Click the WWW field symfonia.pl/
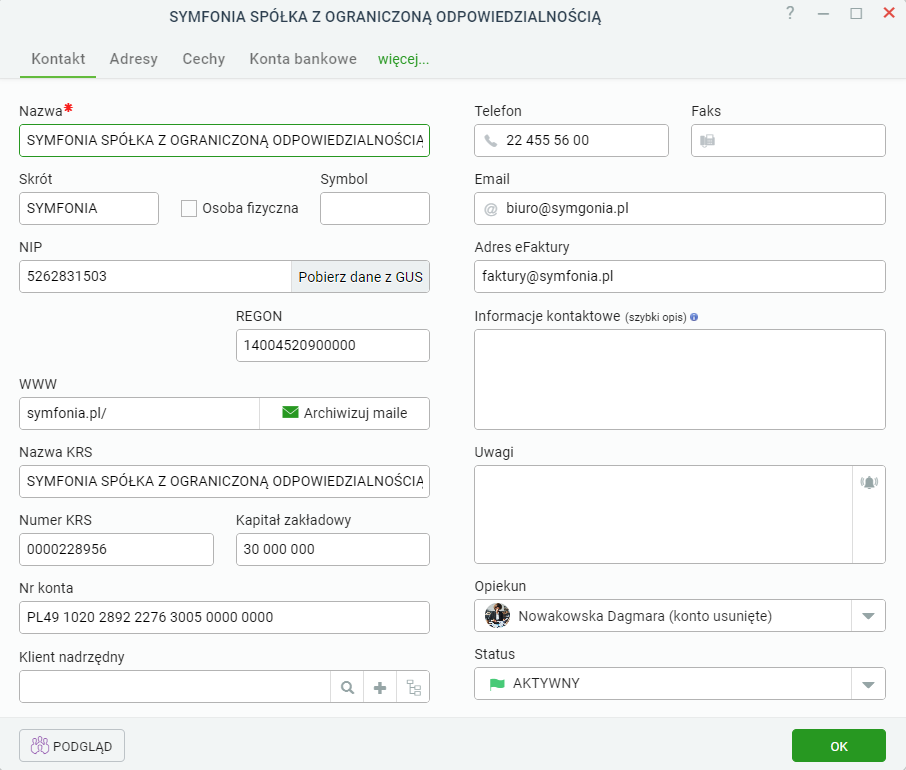The image size is (906, 770). coord(139,413)
